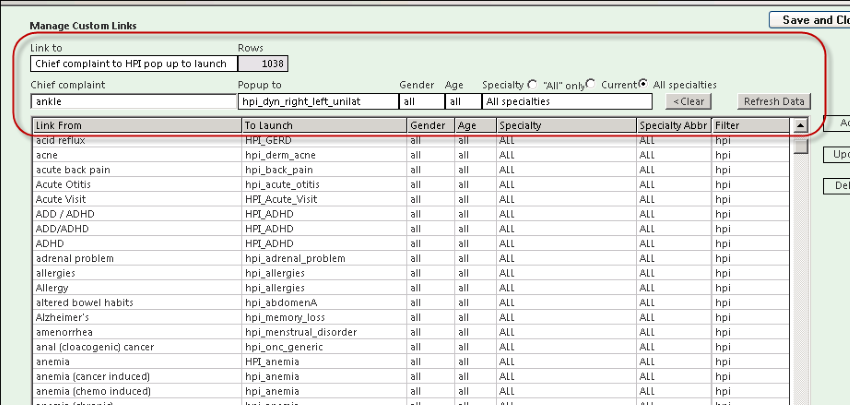
Task: Click the HPI_GERD cell
Action: [325, 140]
